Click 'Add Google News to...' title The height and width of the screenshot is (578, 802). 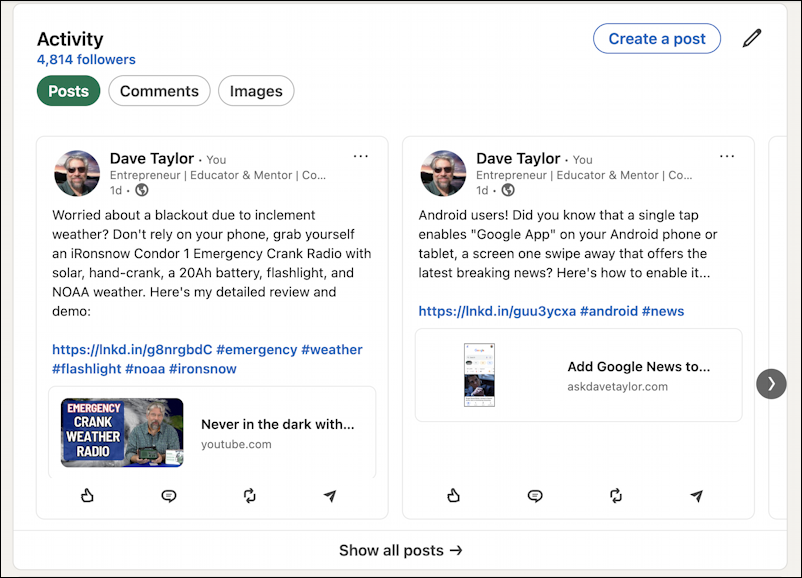tap(639, 367)
